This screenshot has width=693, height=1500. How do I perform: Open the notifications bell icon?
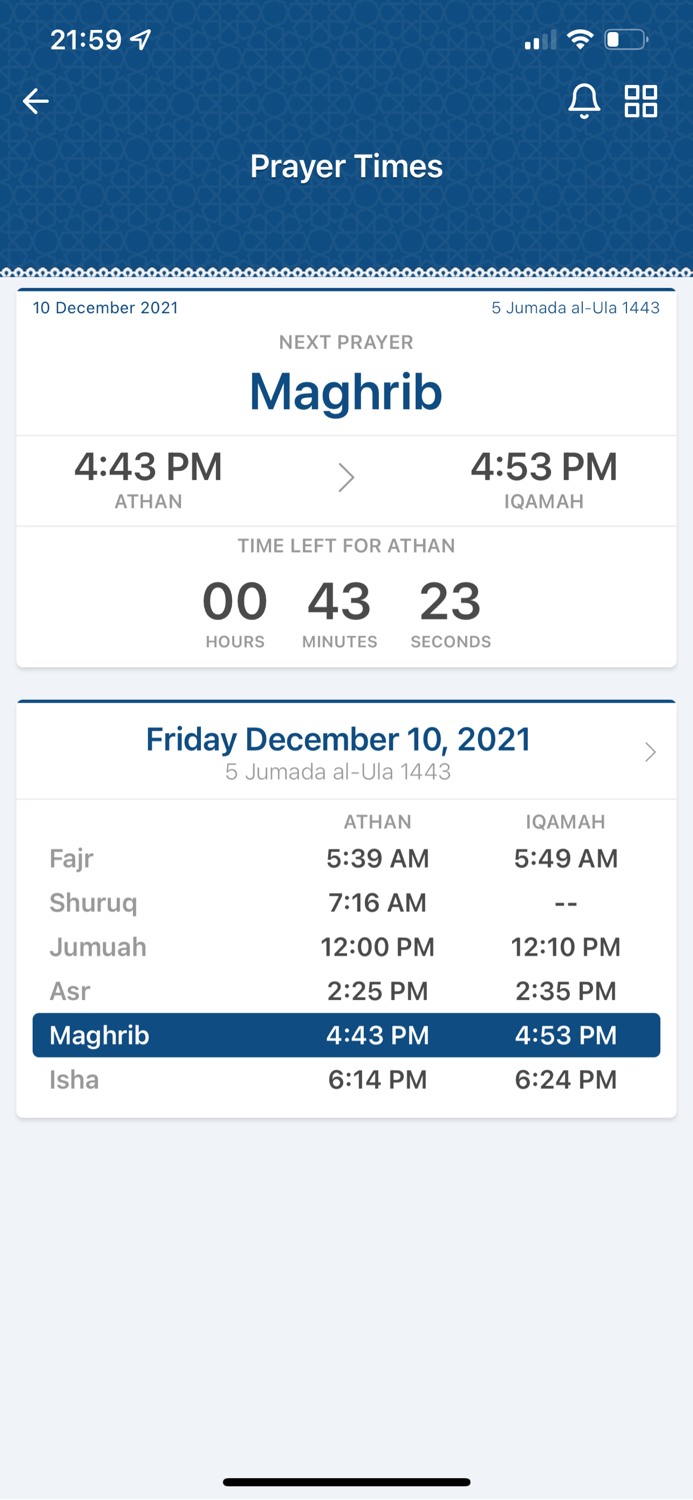point(585,100)
